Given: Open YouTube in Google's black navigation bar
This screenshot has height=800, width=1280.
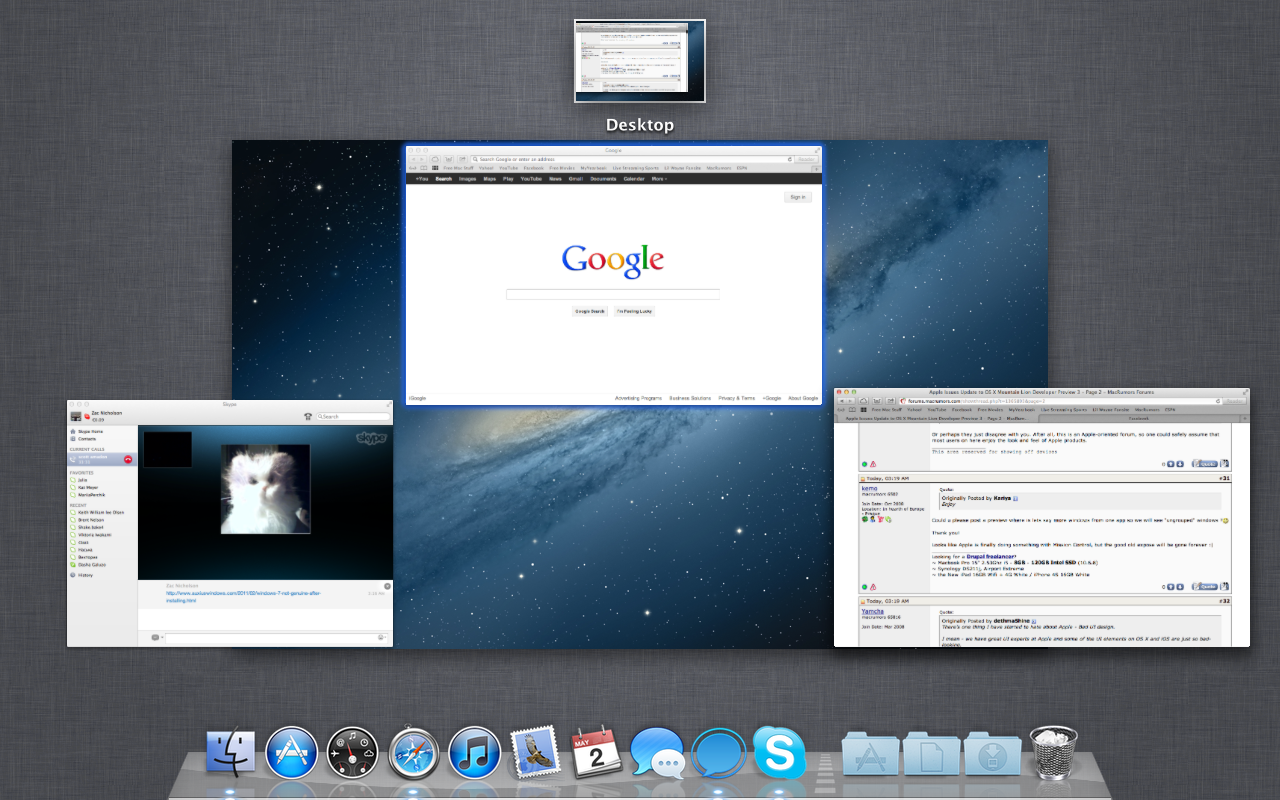Looking at the screenshot, I should pyautogui.click(x=531, y=179).
